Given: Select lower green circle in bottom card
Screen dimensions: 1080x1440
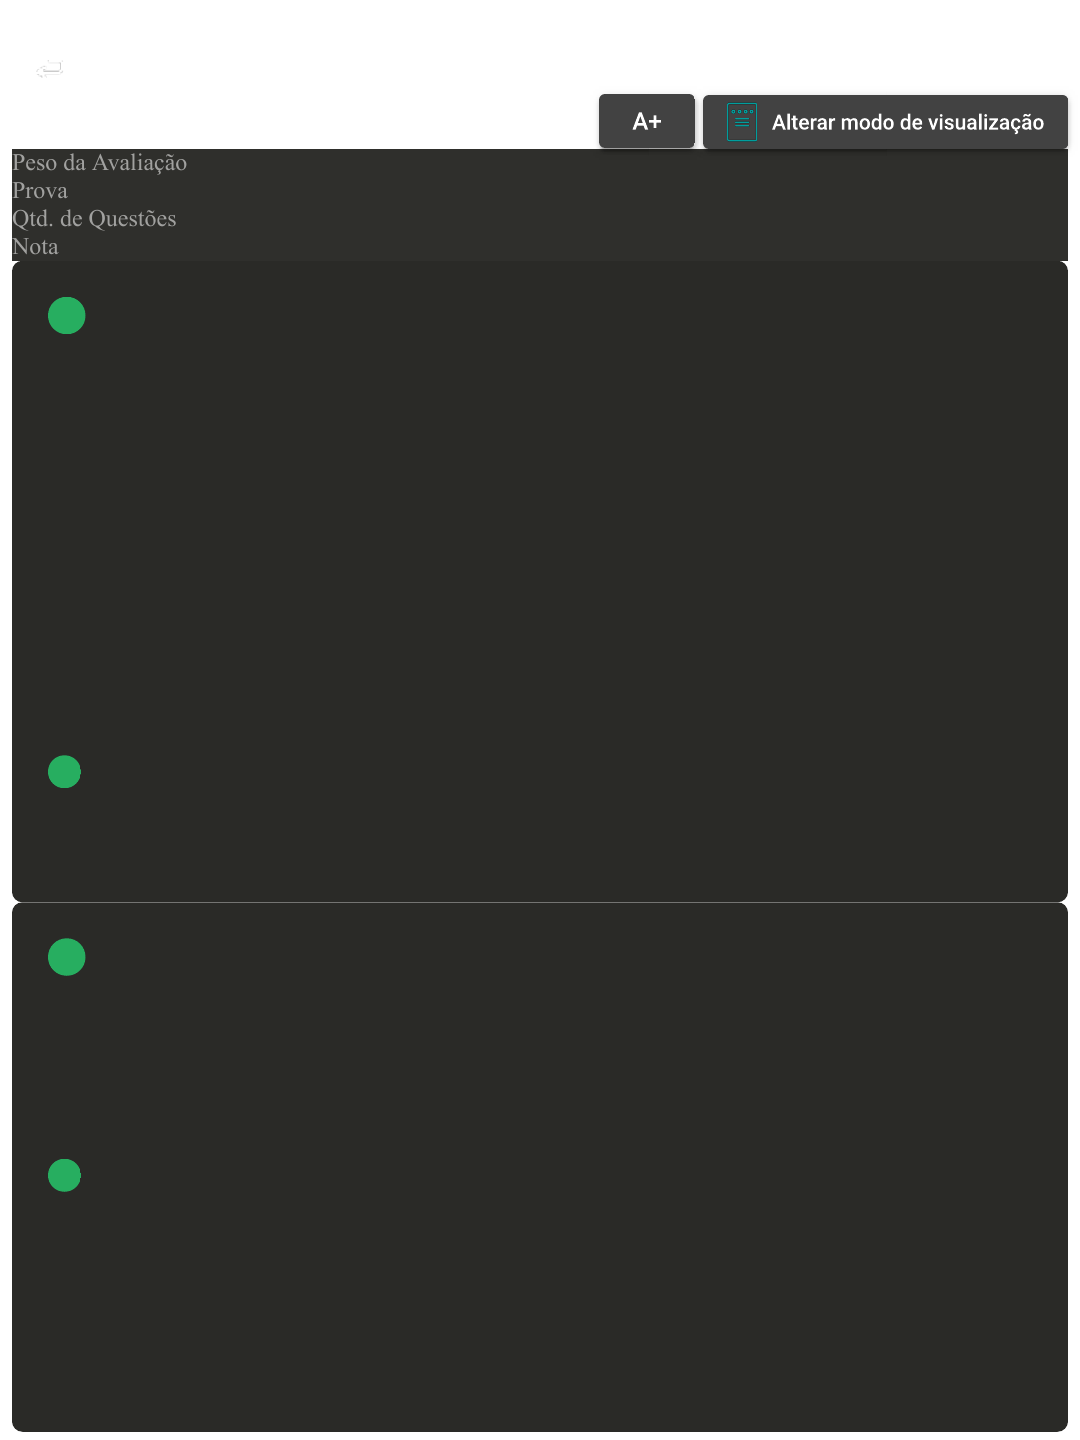Looking at the screenshot, I should [x=64, y=1175].
